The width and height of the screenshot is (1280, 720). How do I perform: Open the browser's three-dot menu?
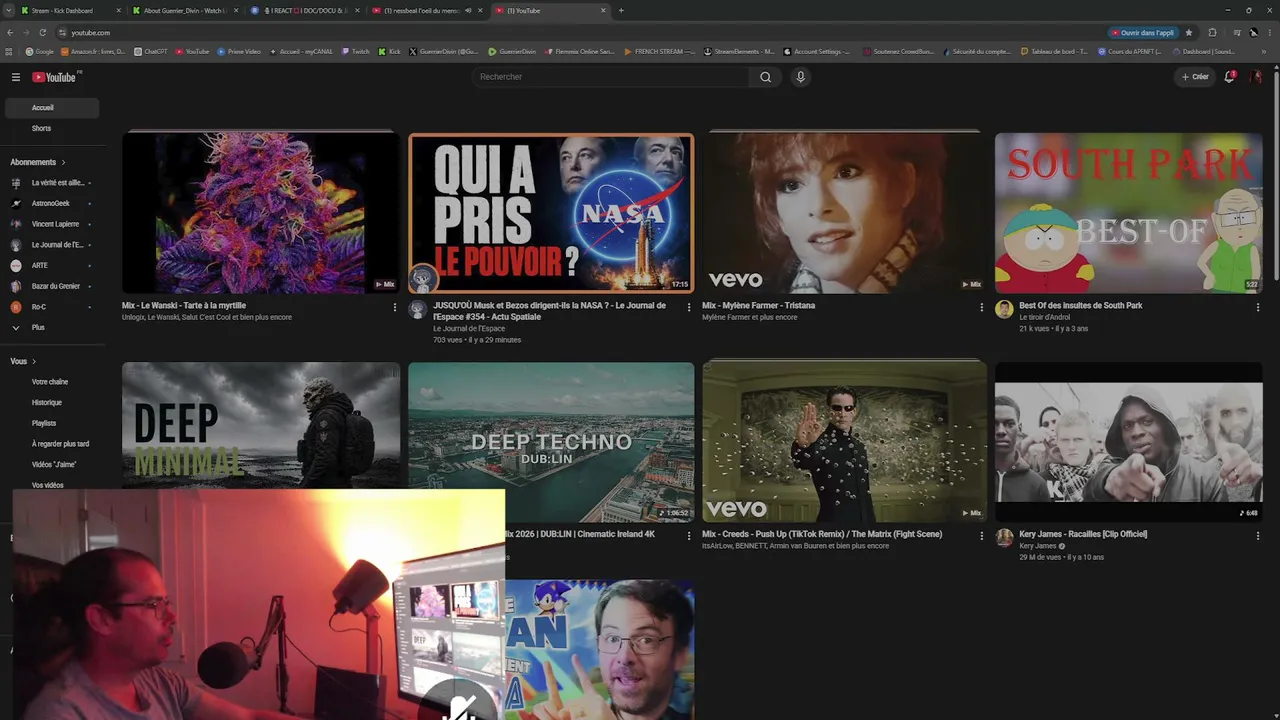[x=1271, y=32]
